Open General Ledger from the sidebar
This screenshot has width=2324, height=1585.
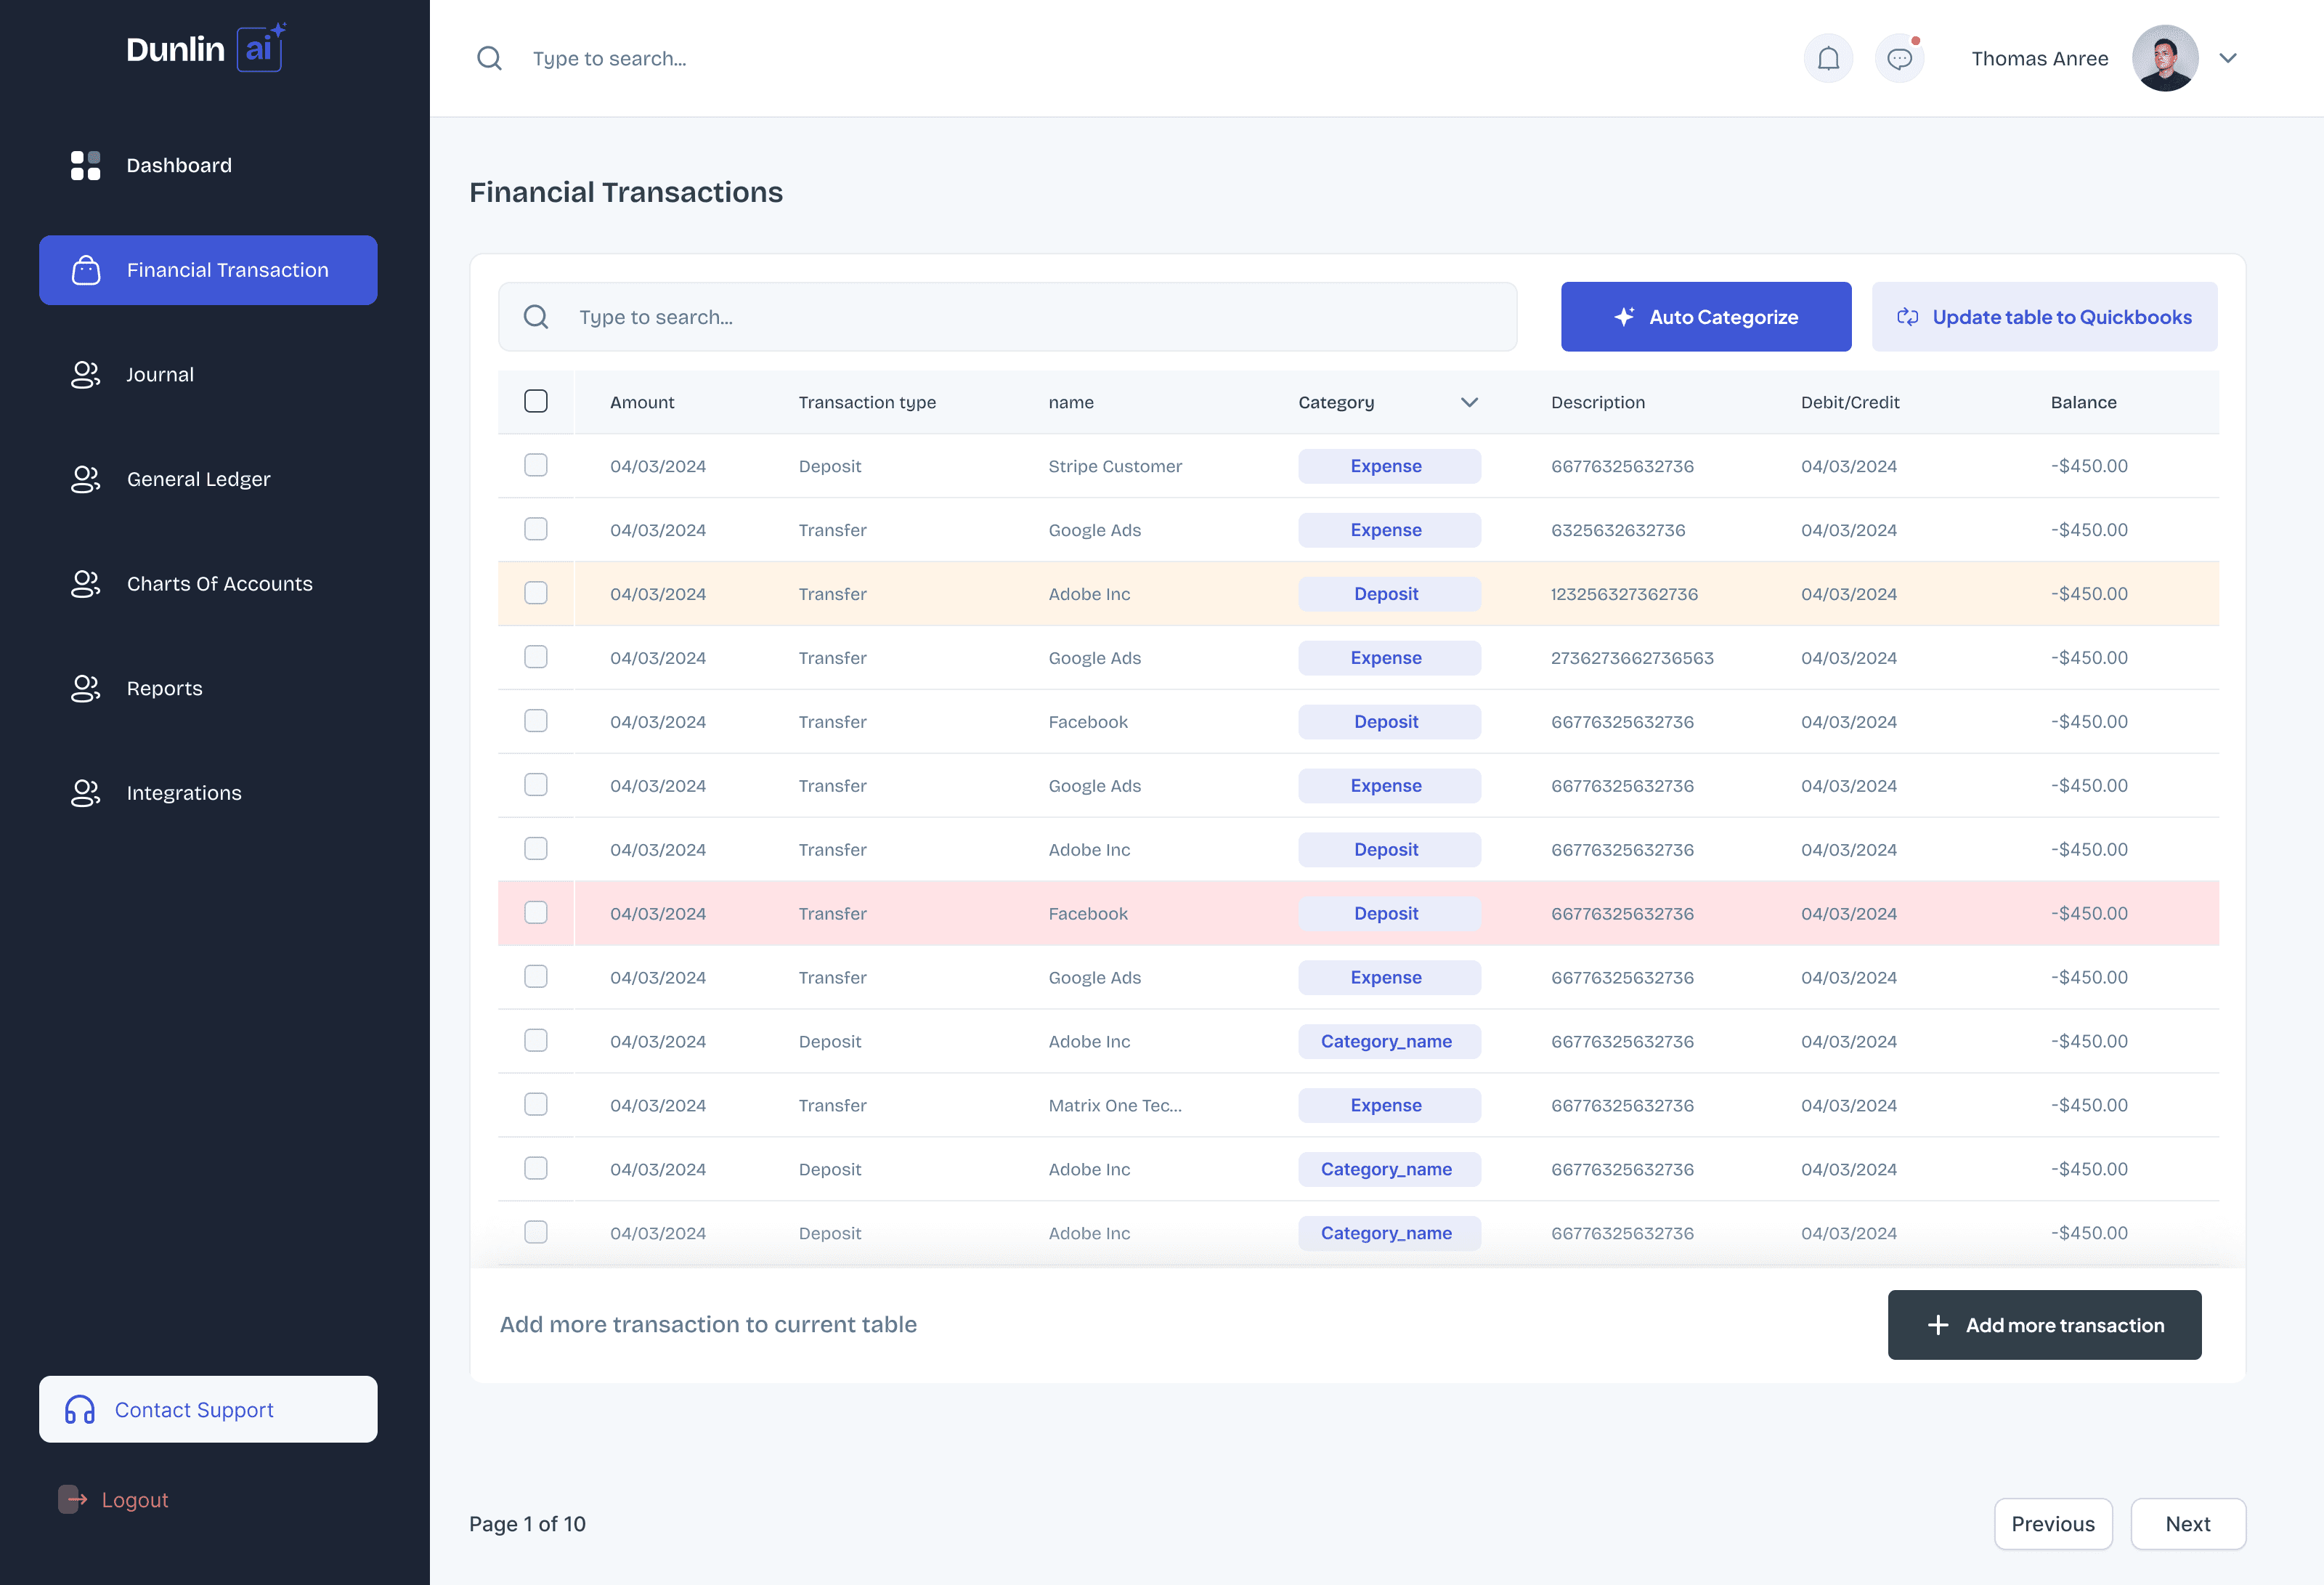pos(198,479)
